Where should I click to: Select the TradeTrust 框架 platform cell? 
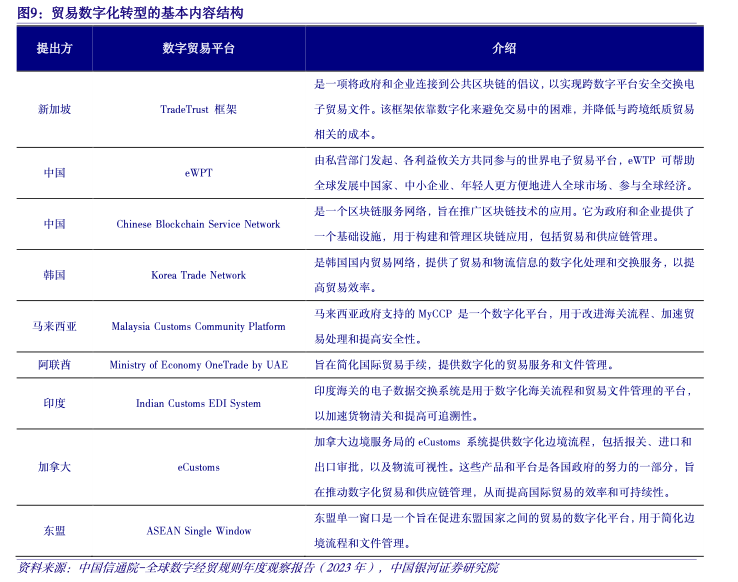click(x=198, y=109)
